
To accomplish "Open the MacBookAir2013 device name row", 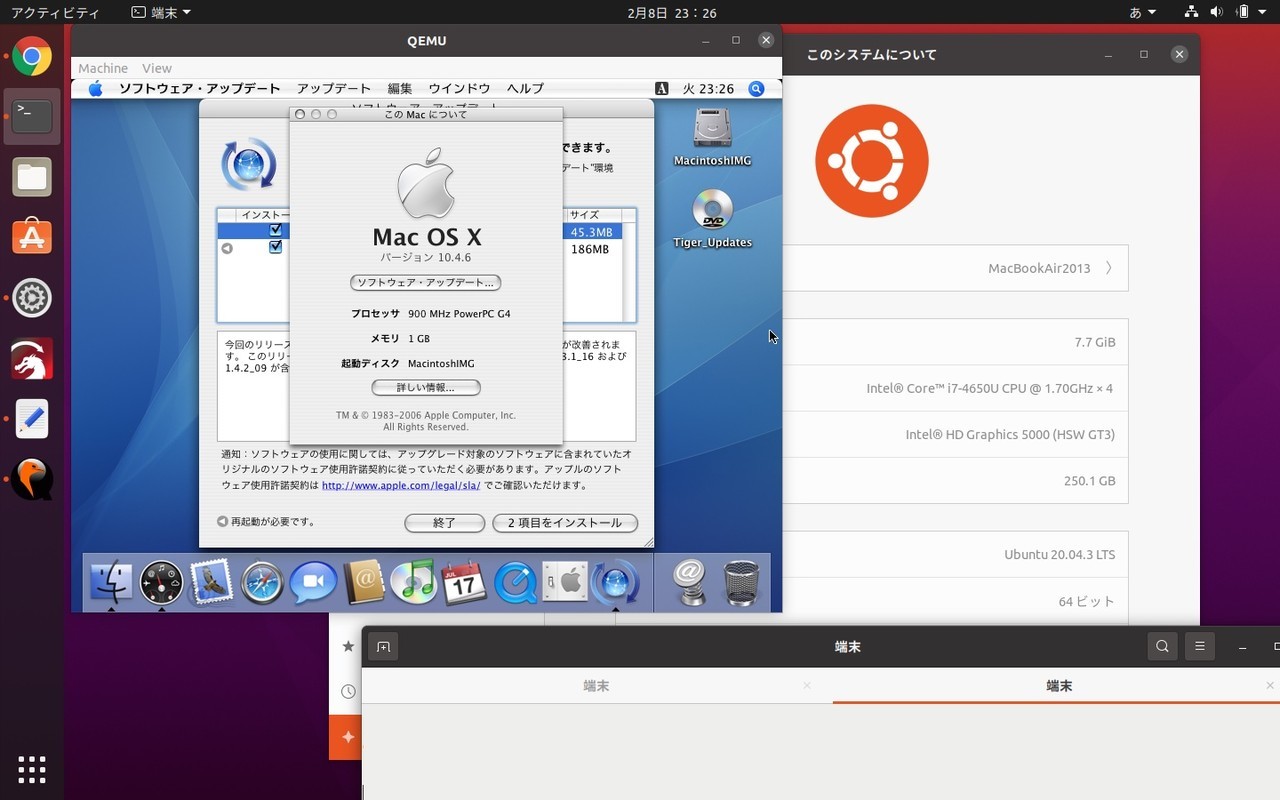I will point(955,268).
